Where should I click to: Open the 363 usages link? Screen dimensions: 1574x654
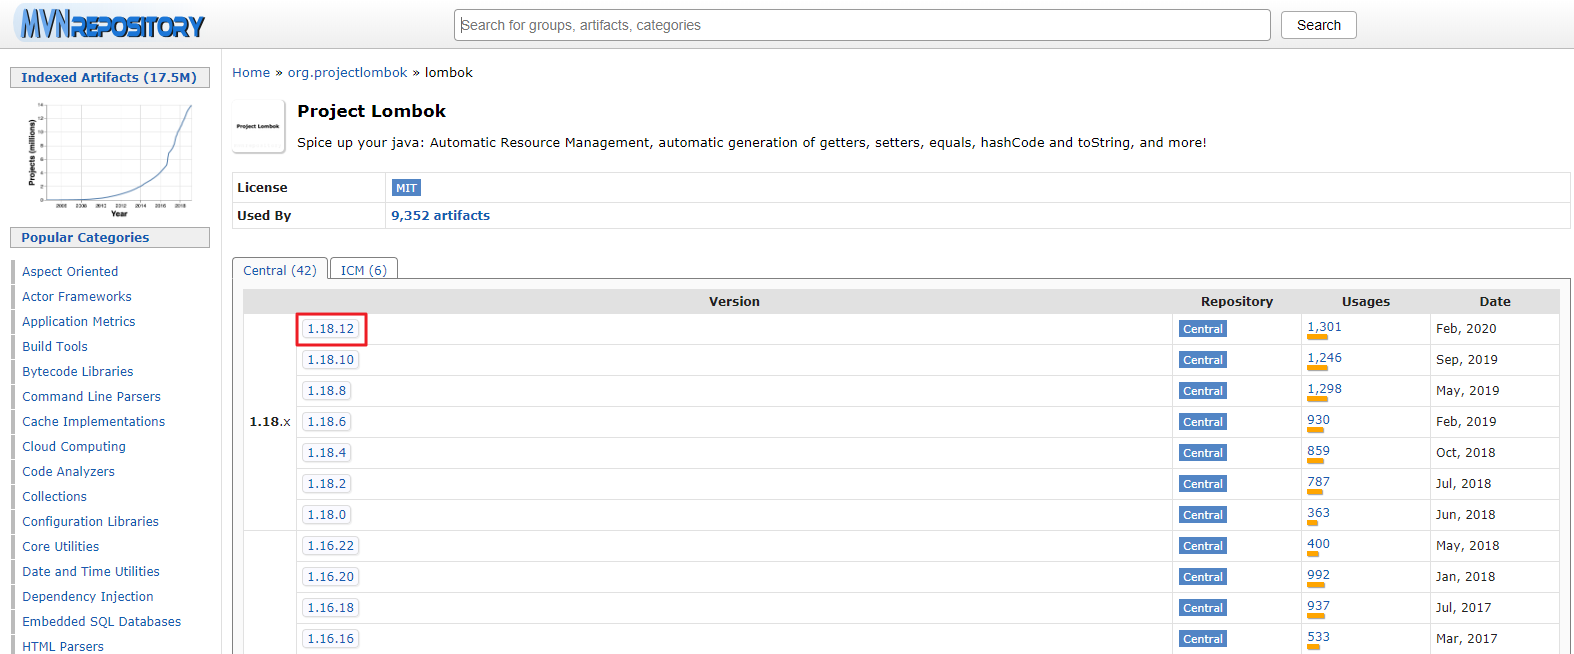pos(1318,513)
